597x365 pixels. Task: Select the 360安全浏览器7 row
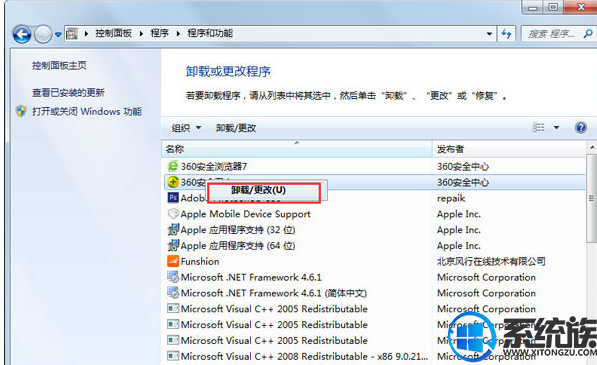click(x=375, y=166)
